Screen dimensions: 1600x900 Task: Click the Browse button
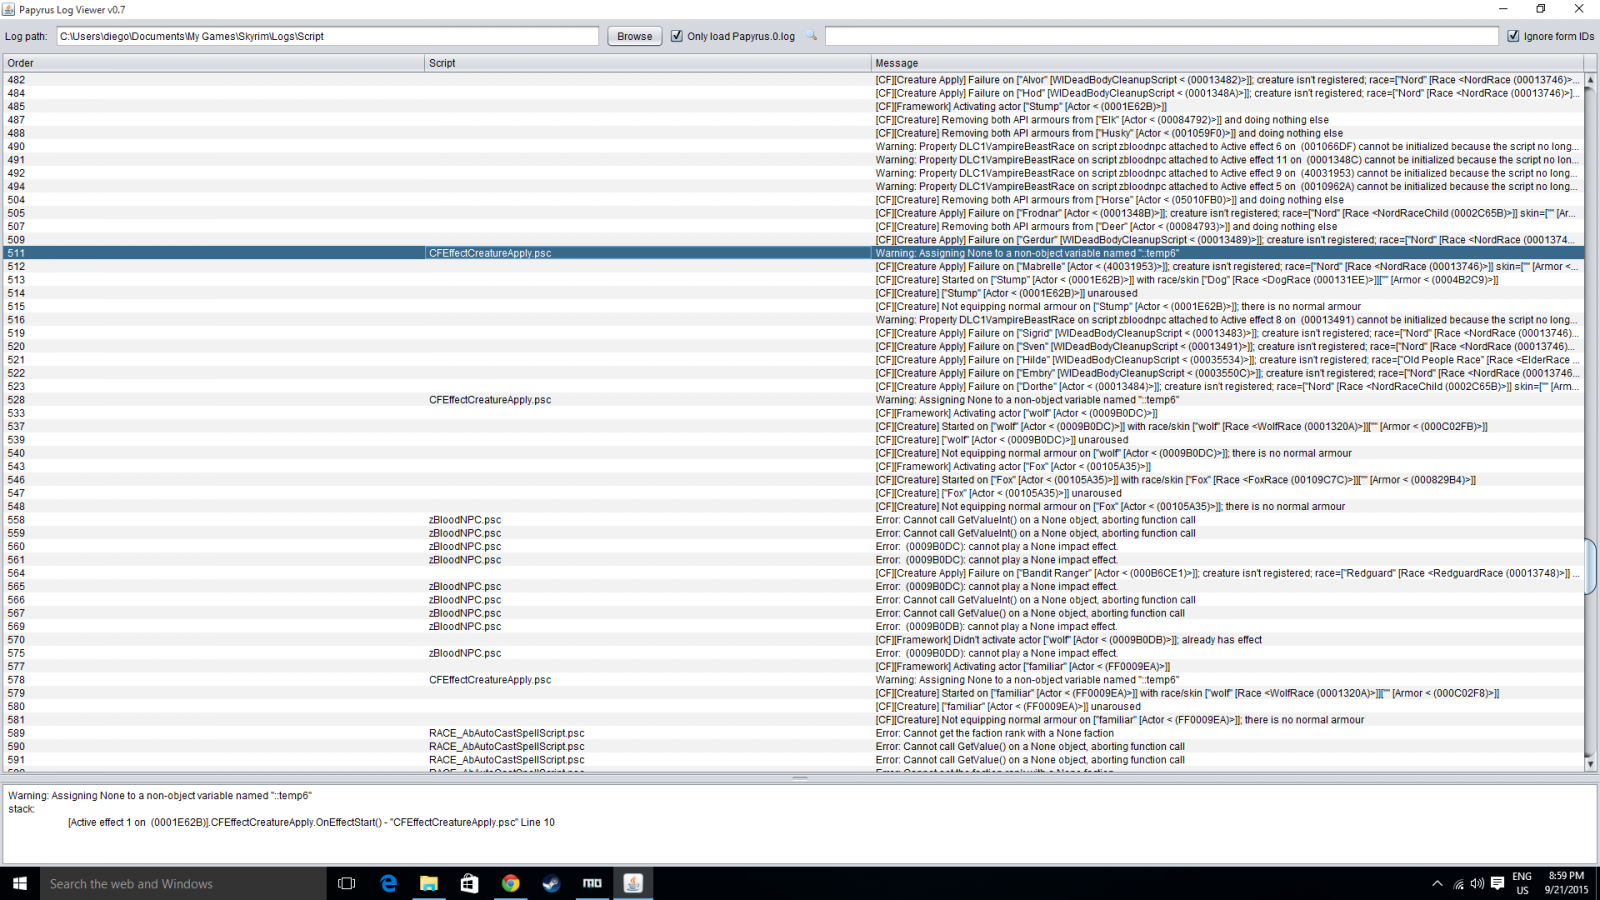[634, 36]
